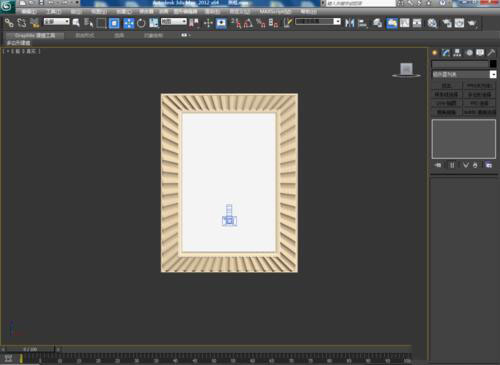Viewport: 500px width, 365px height.
Task: Open the 编辑 menu
Action: (29, 11)
